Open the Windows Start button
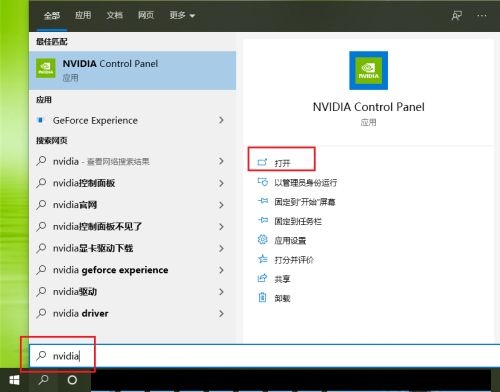 tap(14, 380)
